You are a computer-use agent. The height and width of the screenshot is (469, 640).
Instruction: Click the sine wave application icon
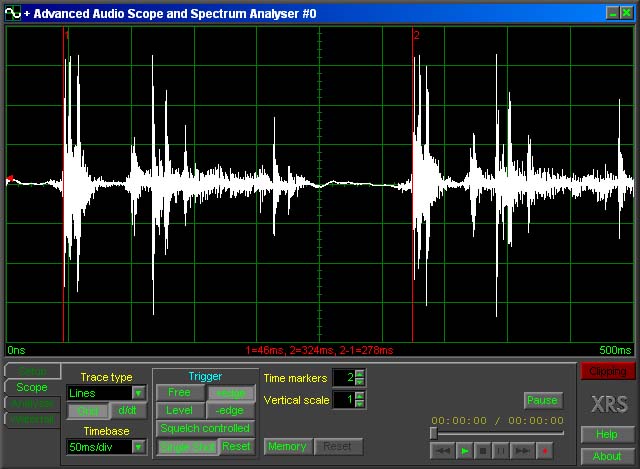click(x=13, y=13)
